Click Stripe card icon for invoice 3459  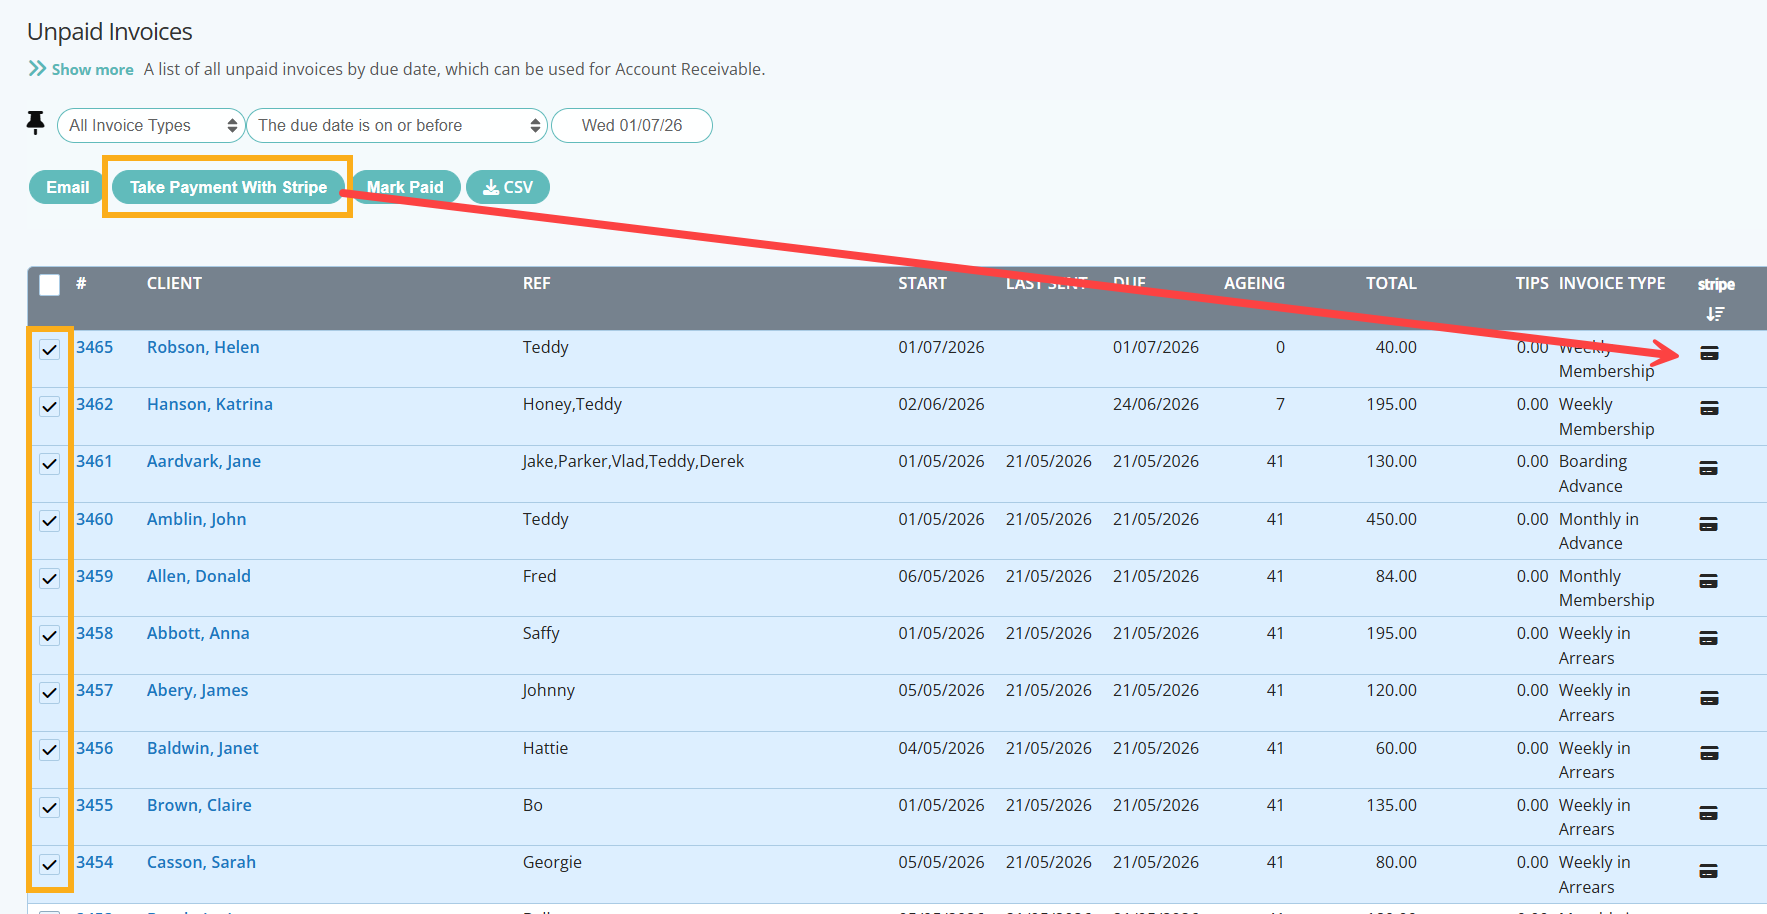[x=1709, y=581]
